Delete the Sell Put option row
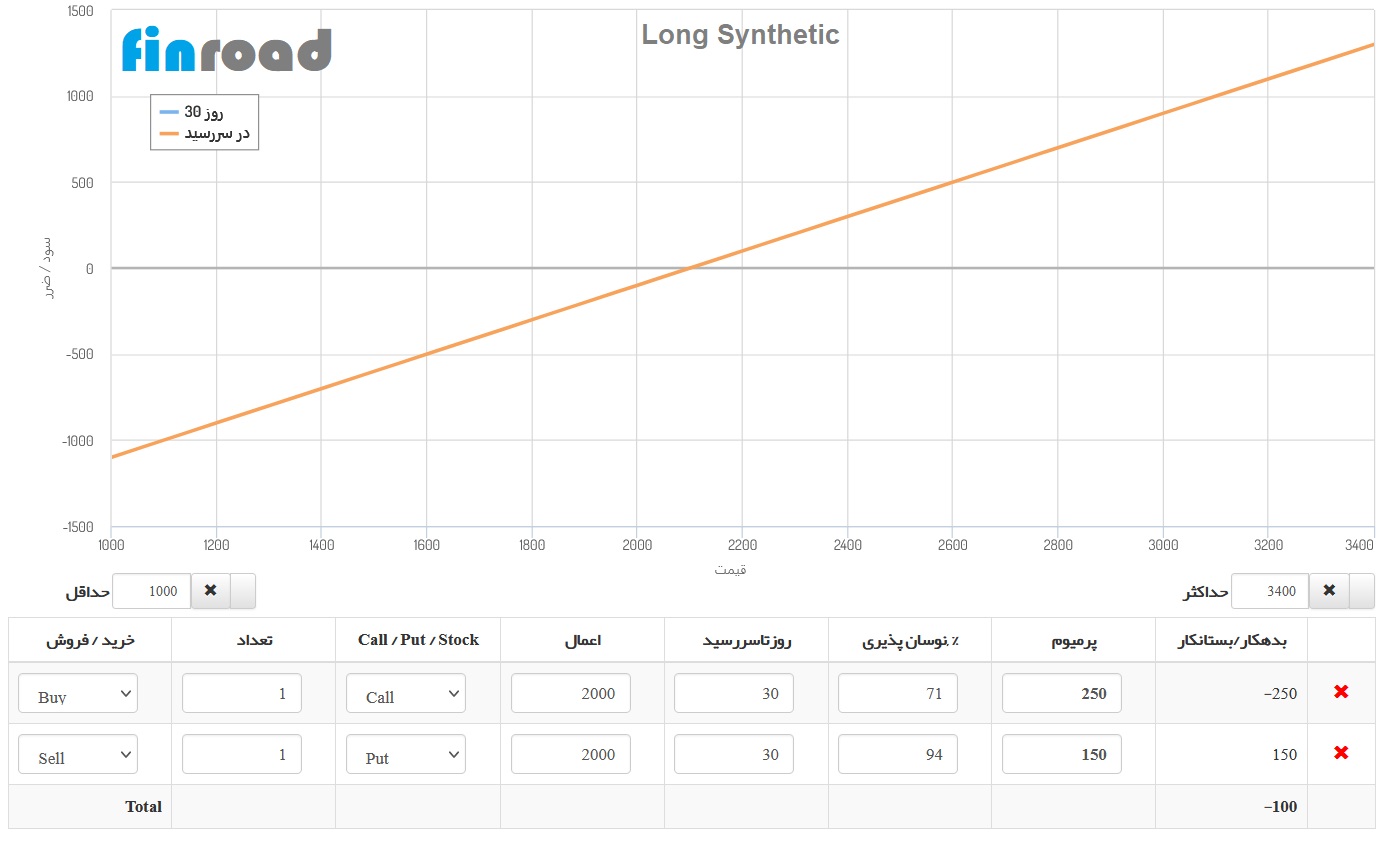Screen dimensions: 1380x842 pos(1341,753)
